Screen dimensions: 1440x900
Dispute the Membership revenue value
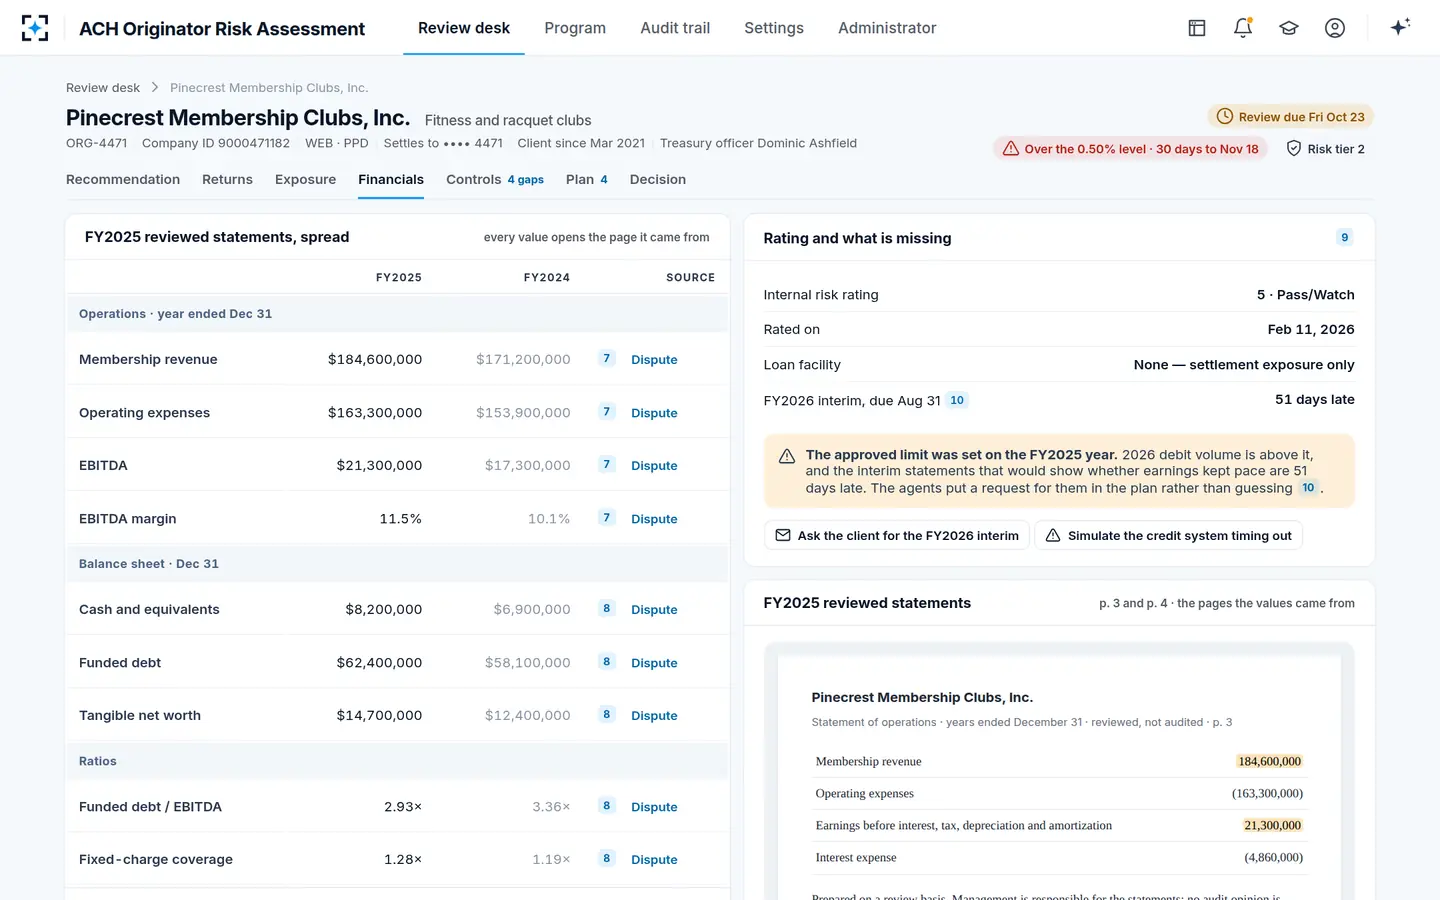[654, 360]
